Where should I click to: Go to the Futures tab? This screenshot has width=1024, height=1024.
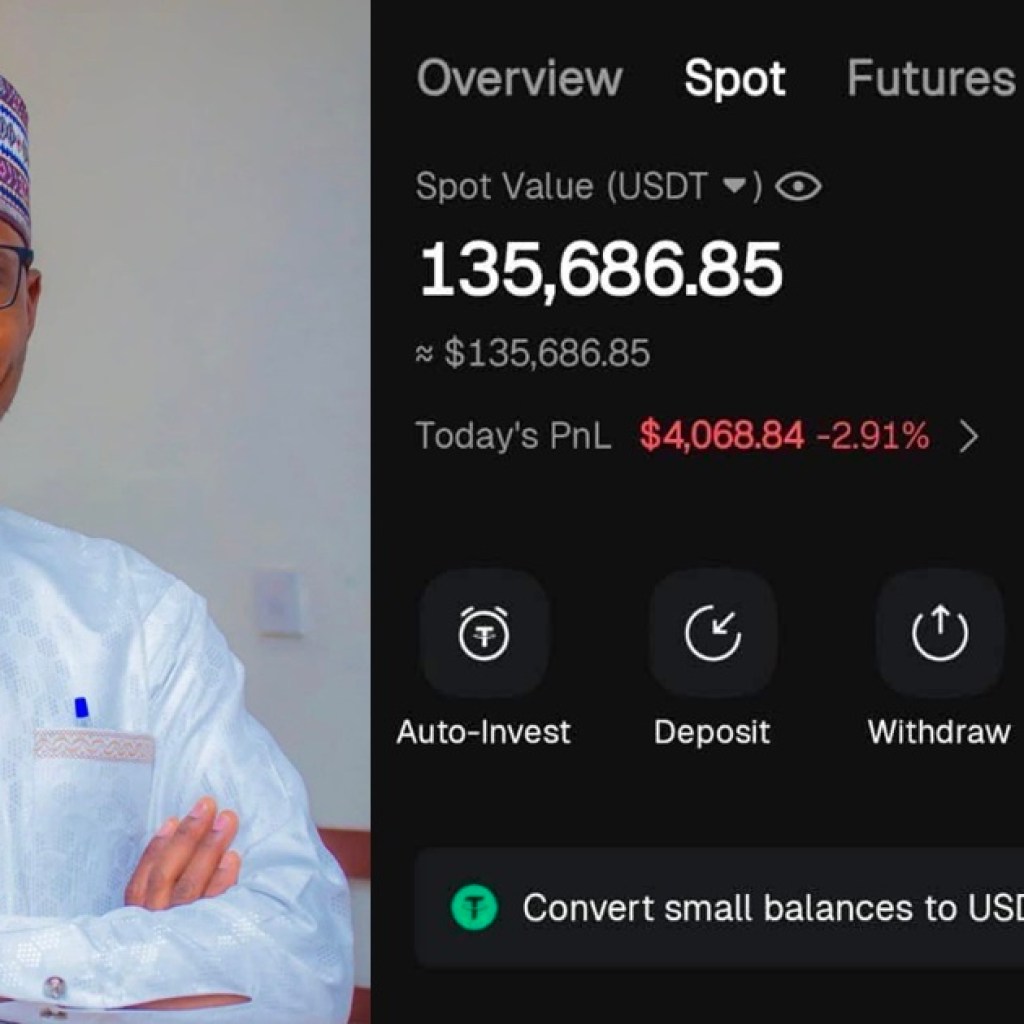pos(931,79)
